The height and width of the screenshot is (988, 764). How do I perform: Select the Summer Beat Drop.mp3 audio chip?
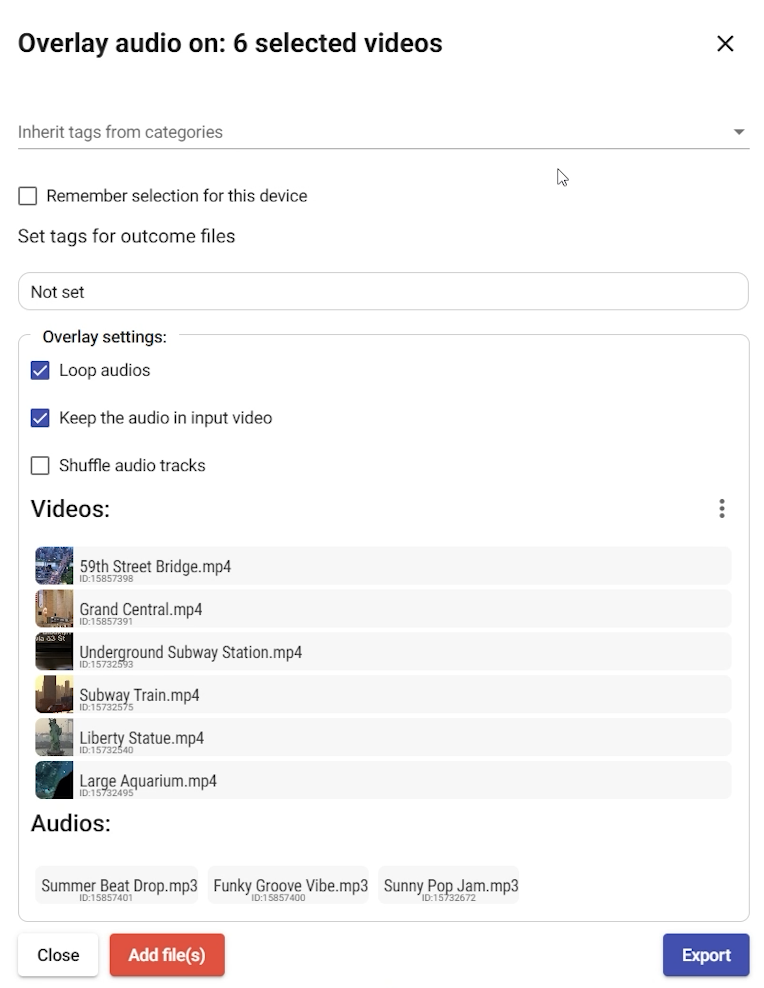pos(118,886)
